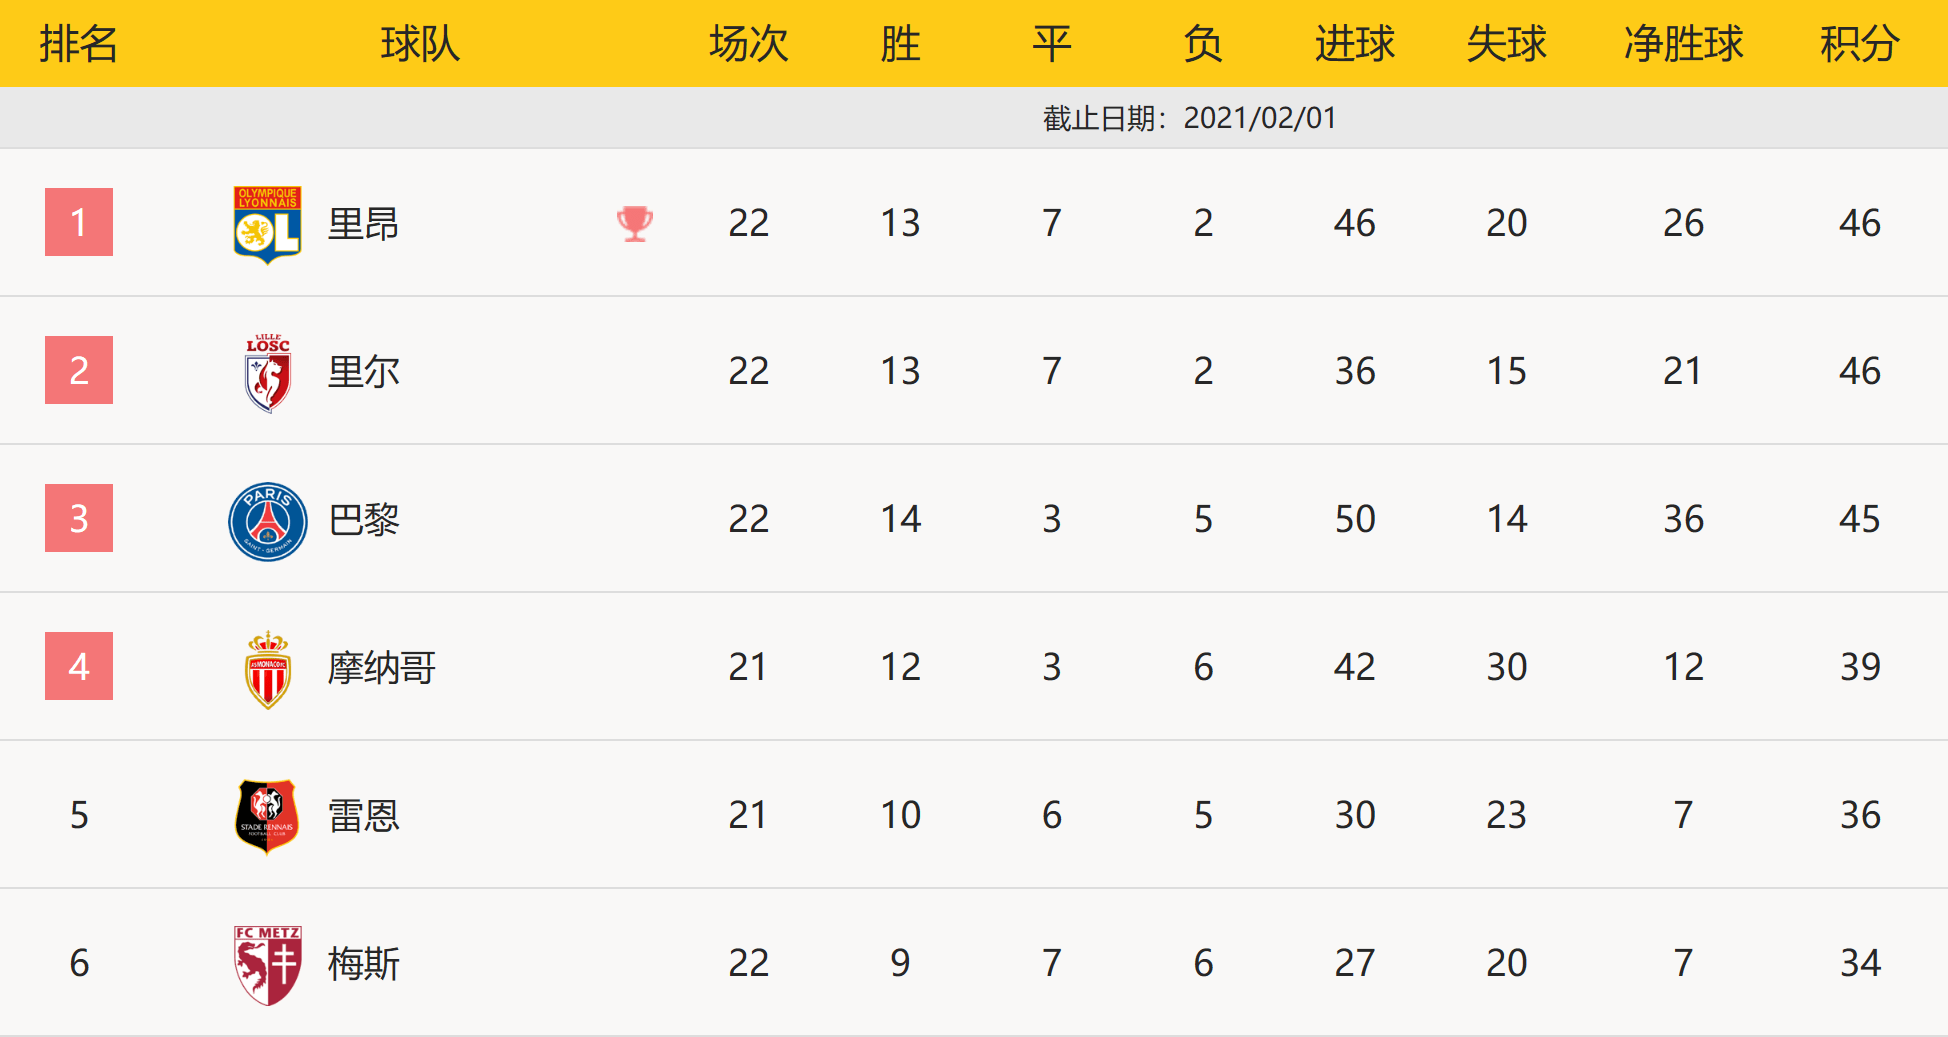The width and height of the screenshot is (1948, 1037).
Task: Click the 进球 column header
Action: tap(1354, 44)
